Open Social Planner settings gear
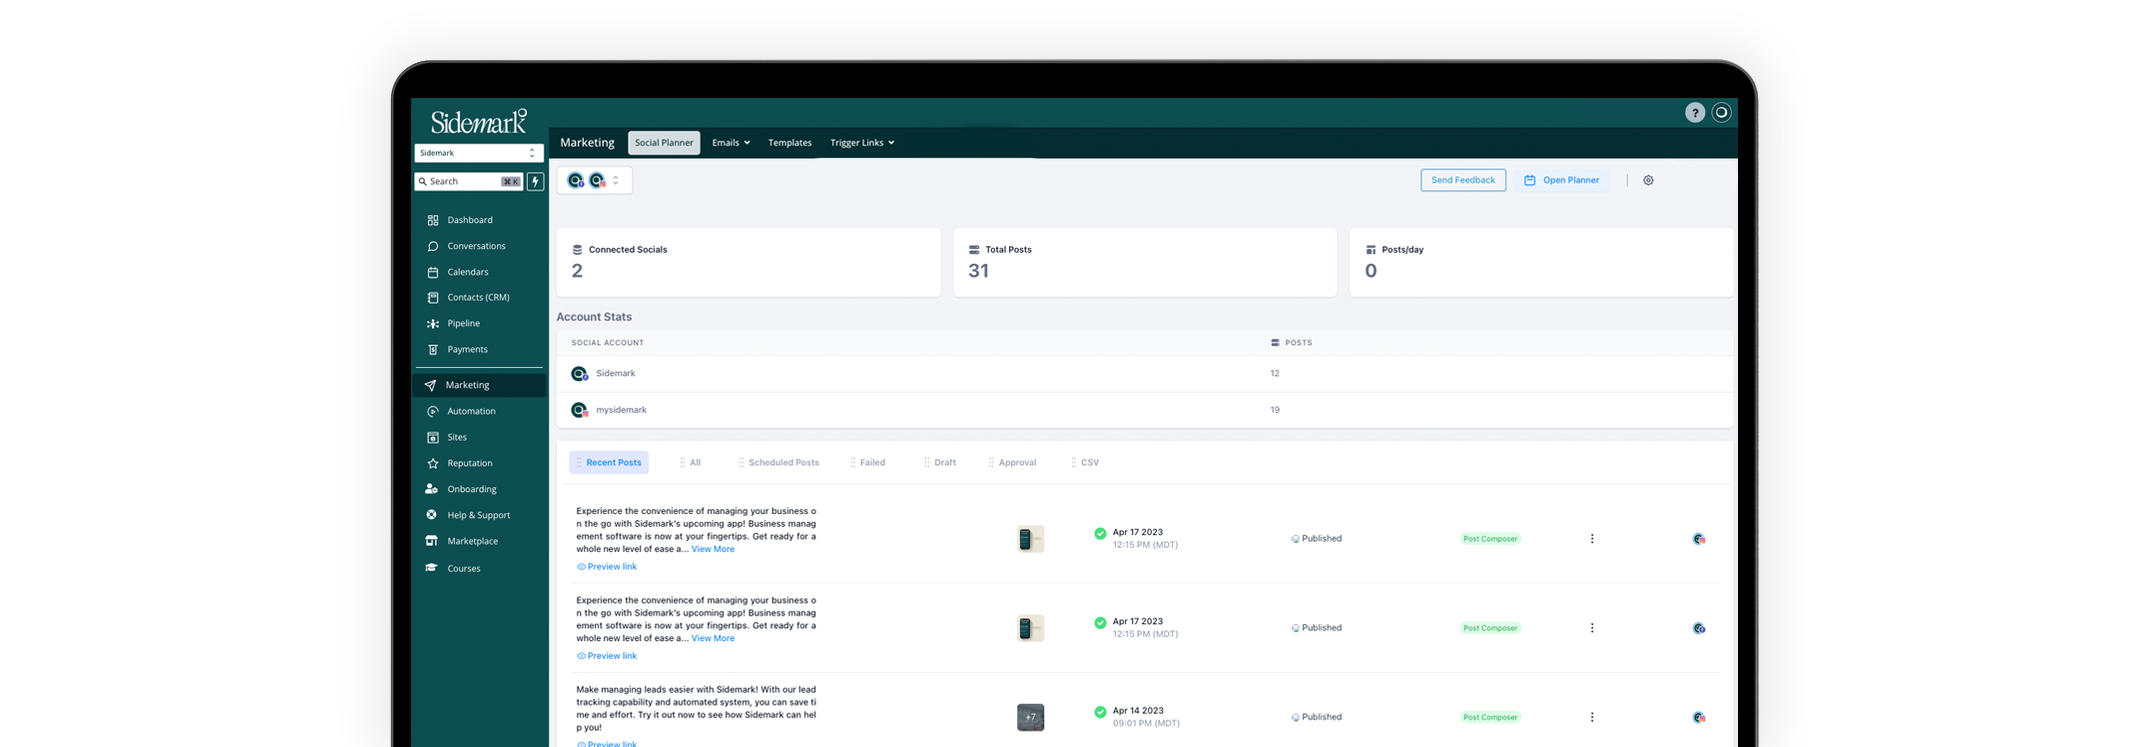This screenshot has width=2147, height=747. 1648,181
